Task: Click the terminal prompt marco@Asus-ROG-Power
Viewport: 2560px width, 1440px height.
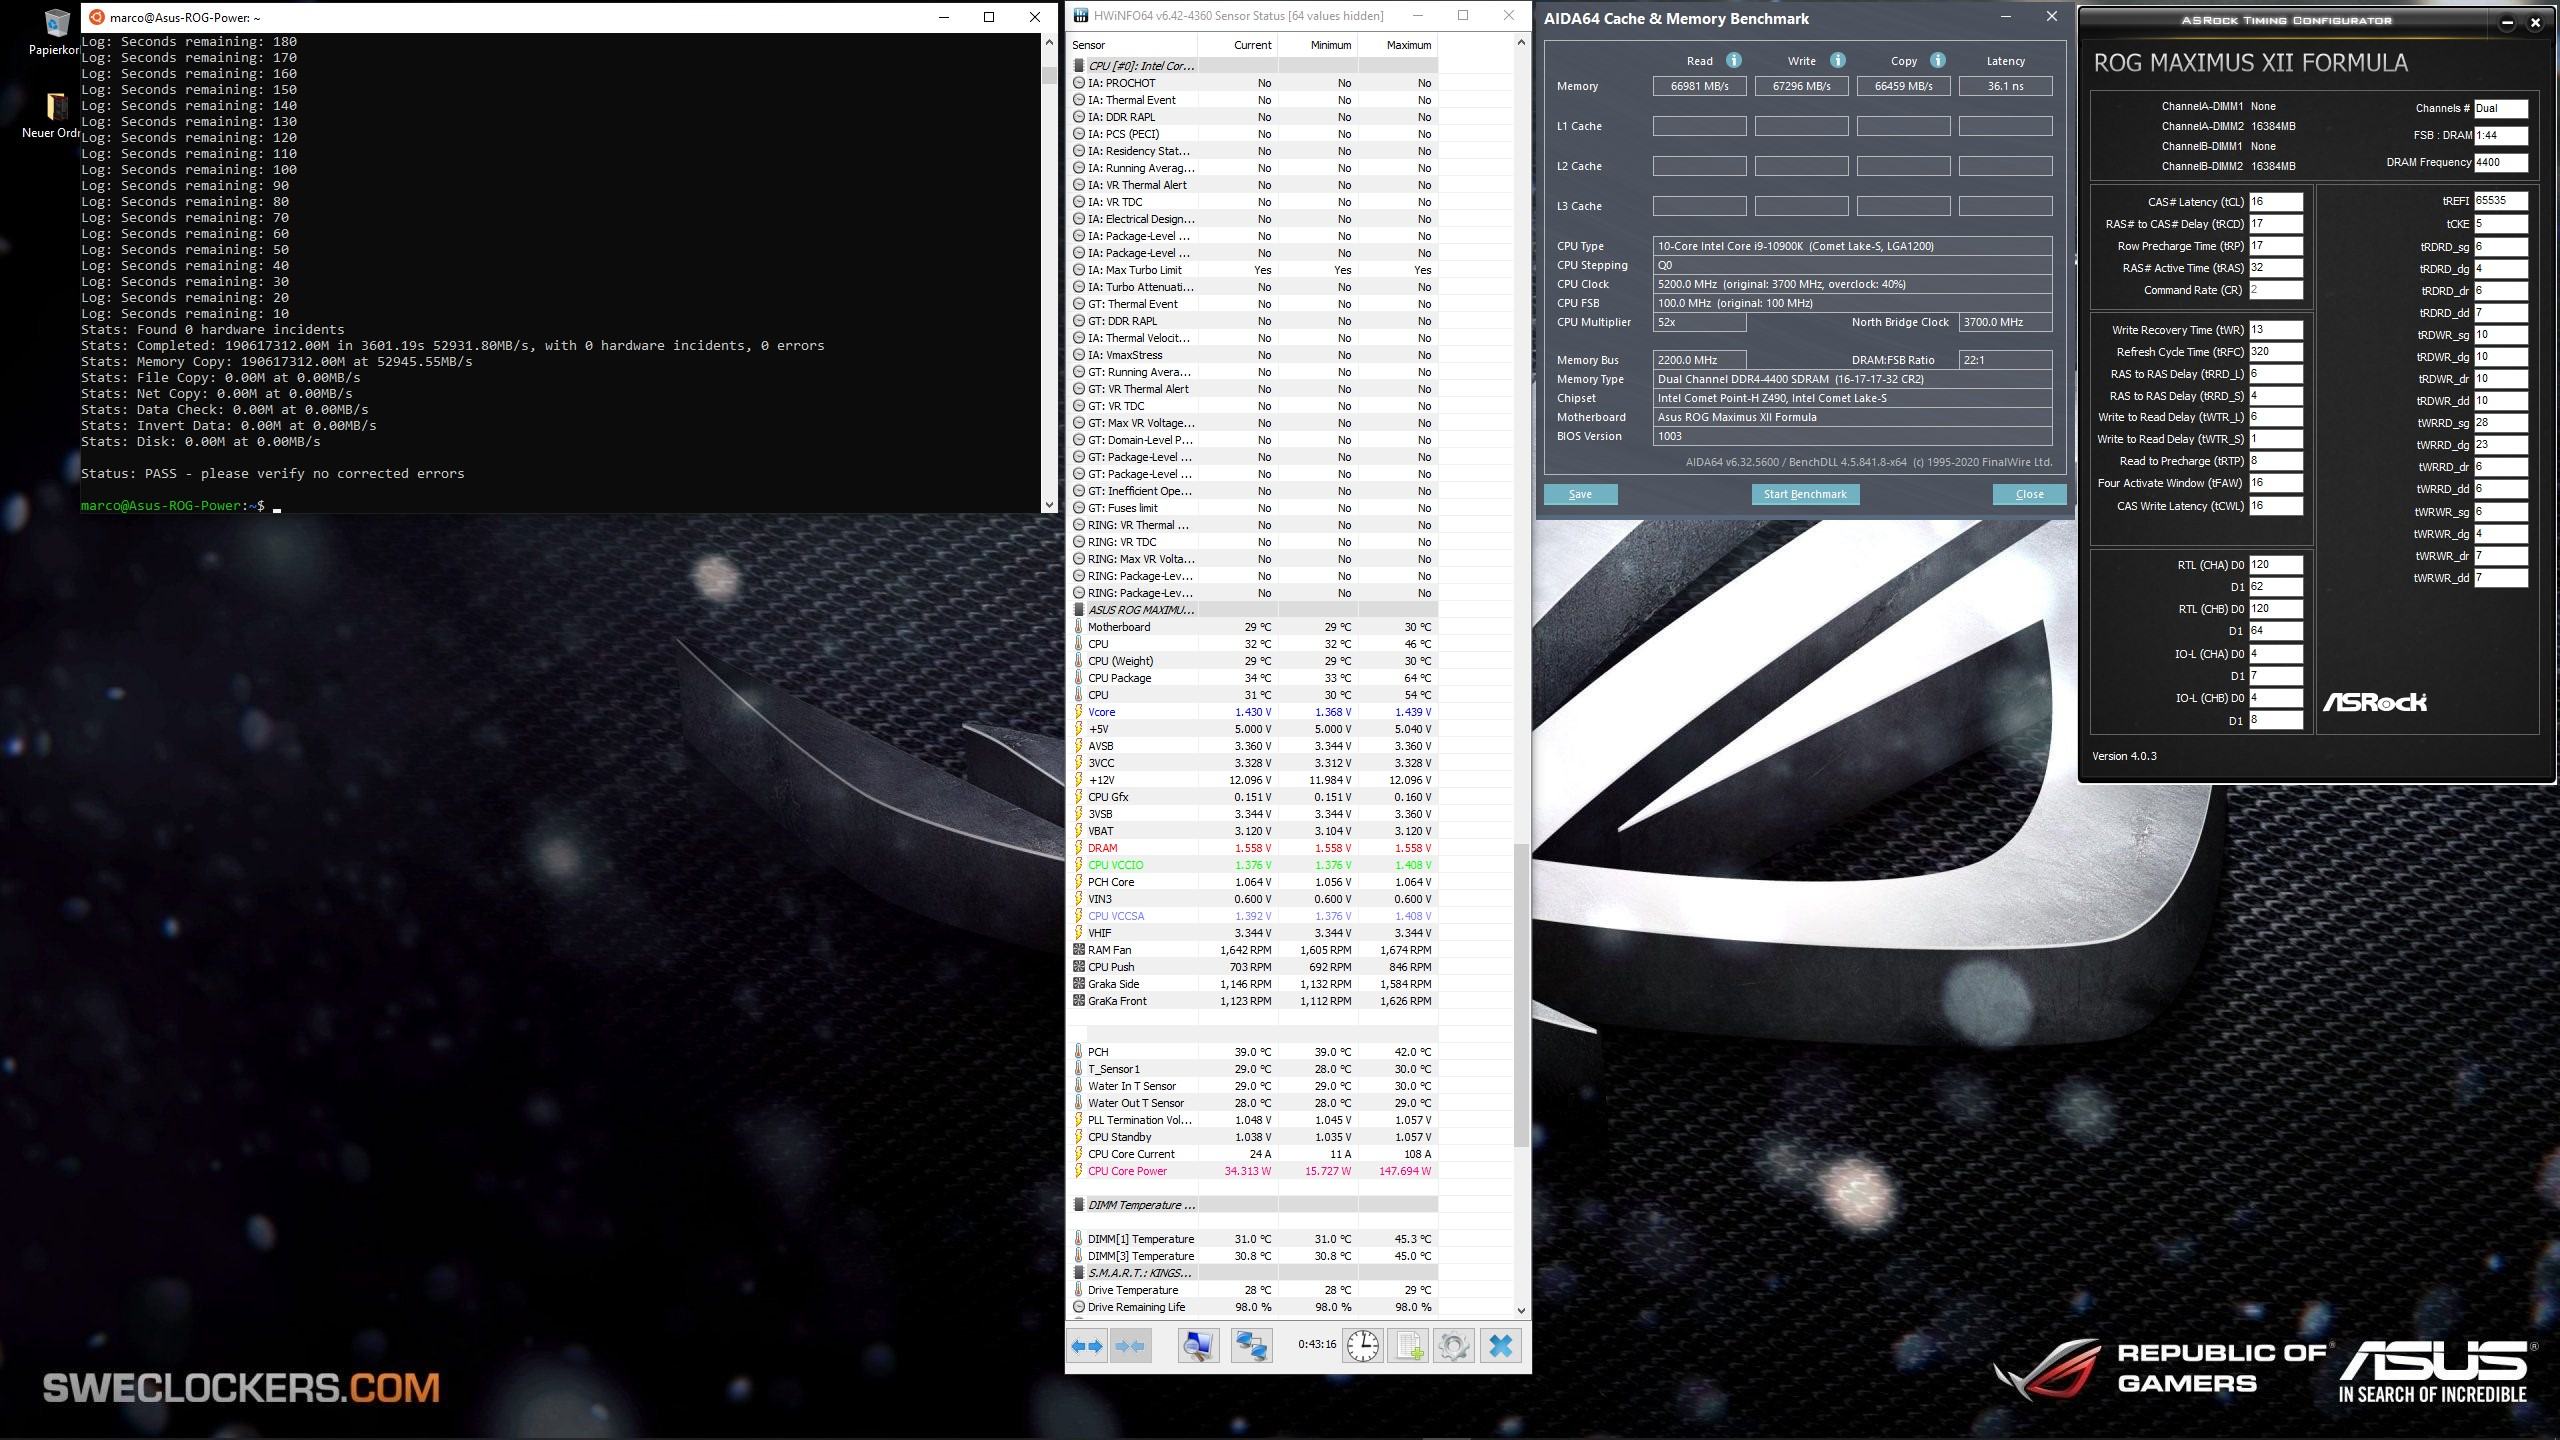Action: pos(172,506)
